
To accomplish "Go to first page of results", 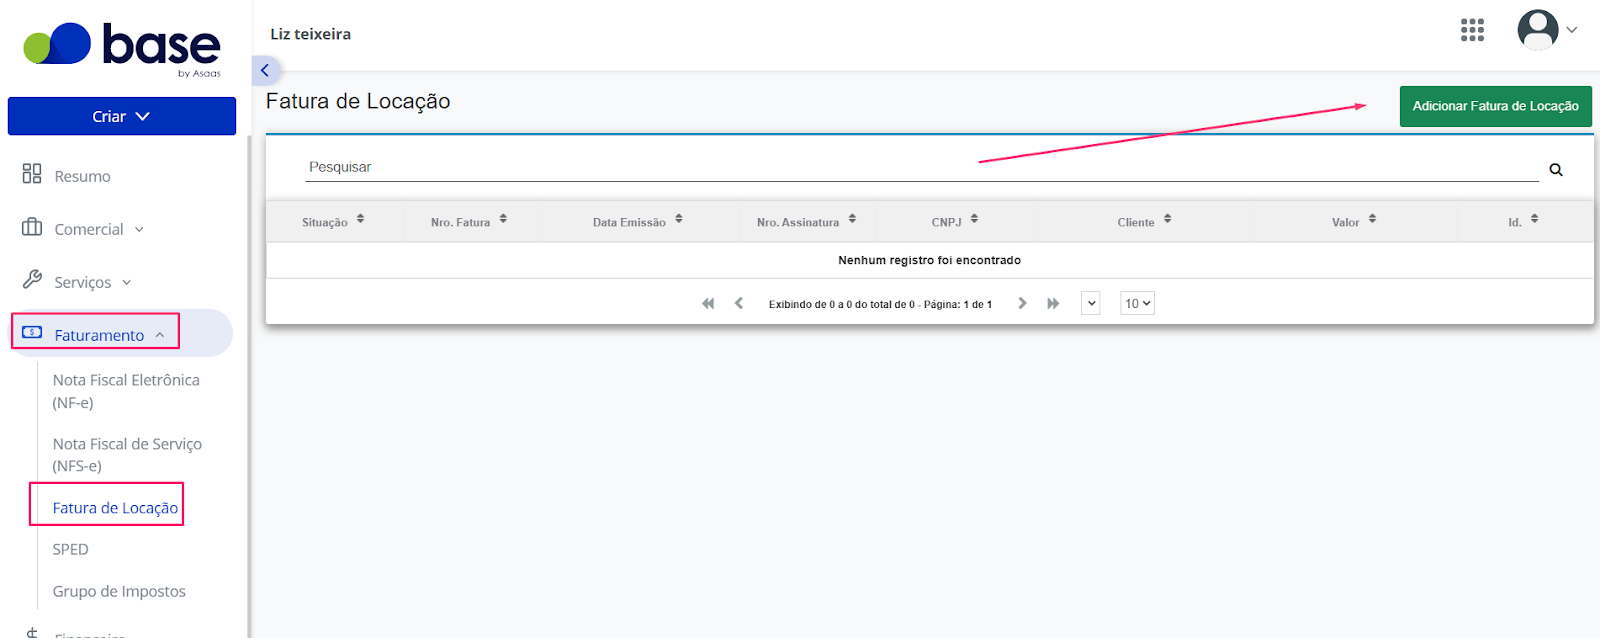I will (708, 303).
